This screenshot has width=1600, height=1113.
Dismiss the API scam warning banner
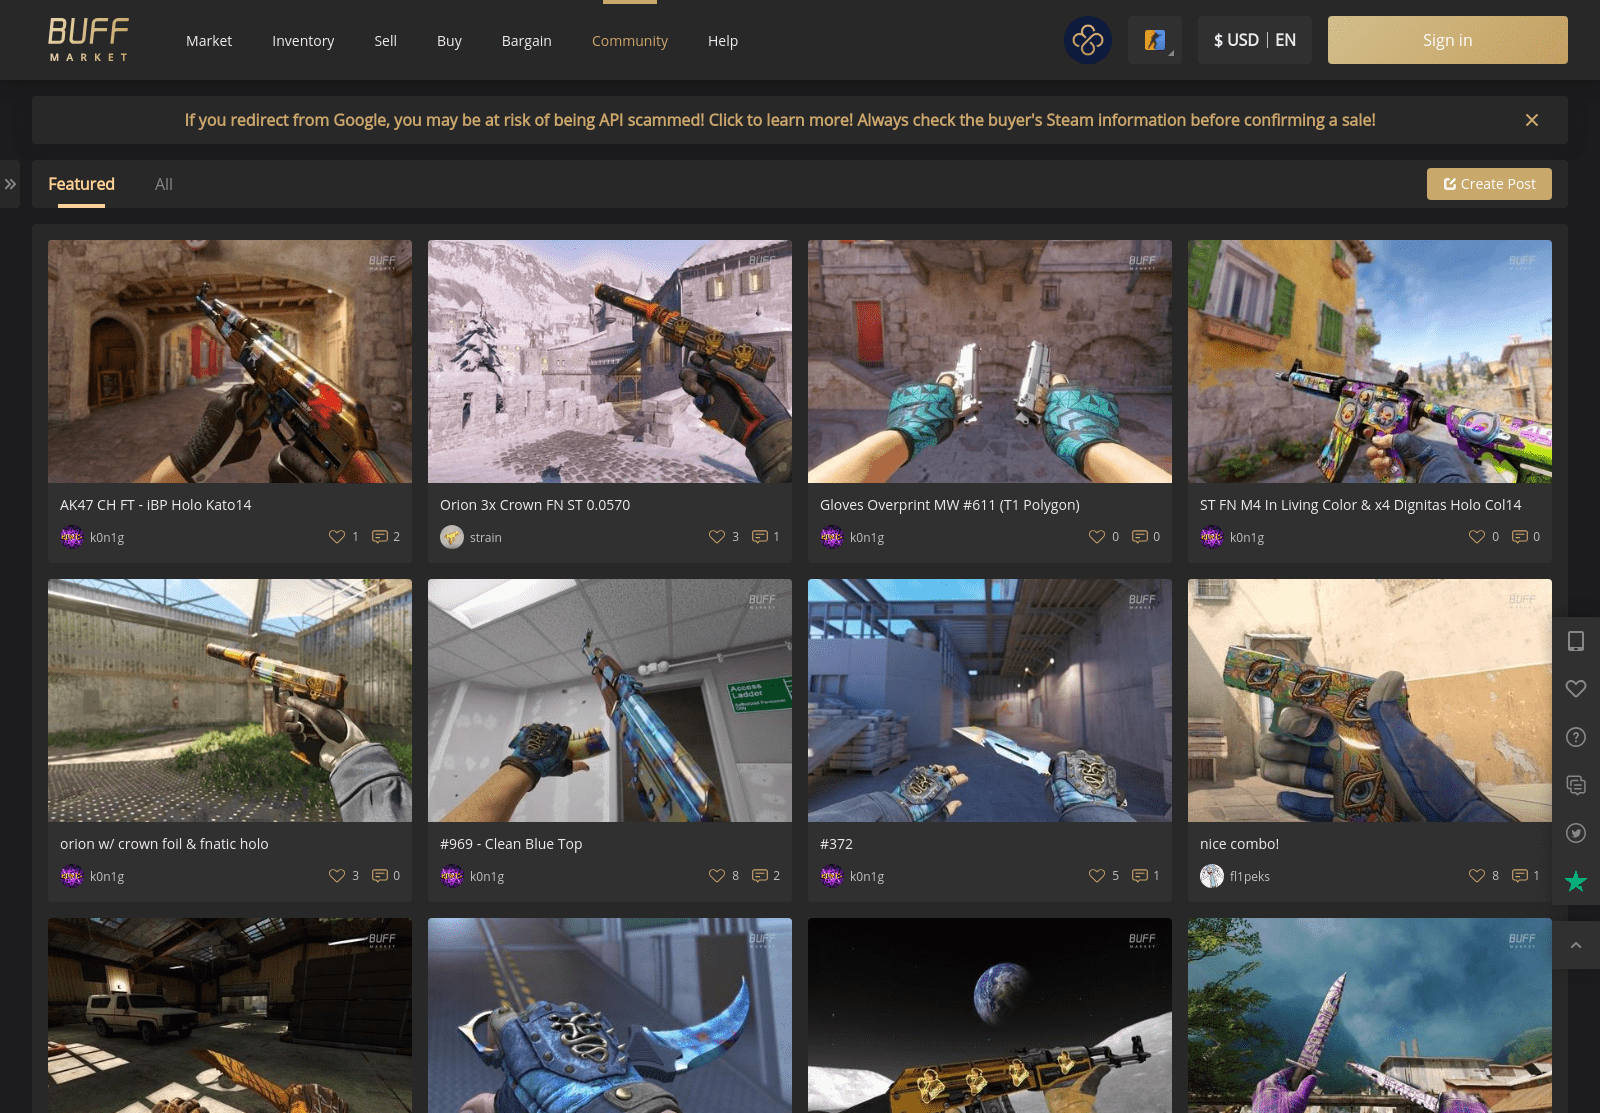[x=1531, y=120]
